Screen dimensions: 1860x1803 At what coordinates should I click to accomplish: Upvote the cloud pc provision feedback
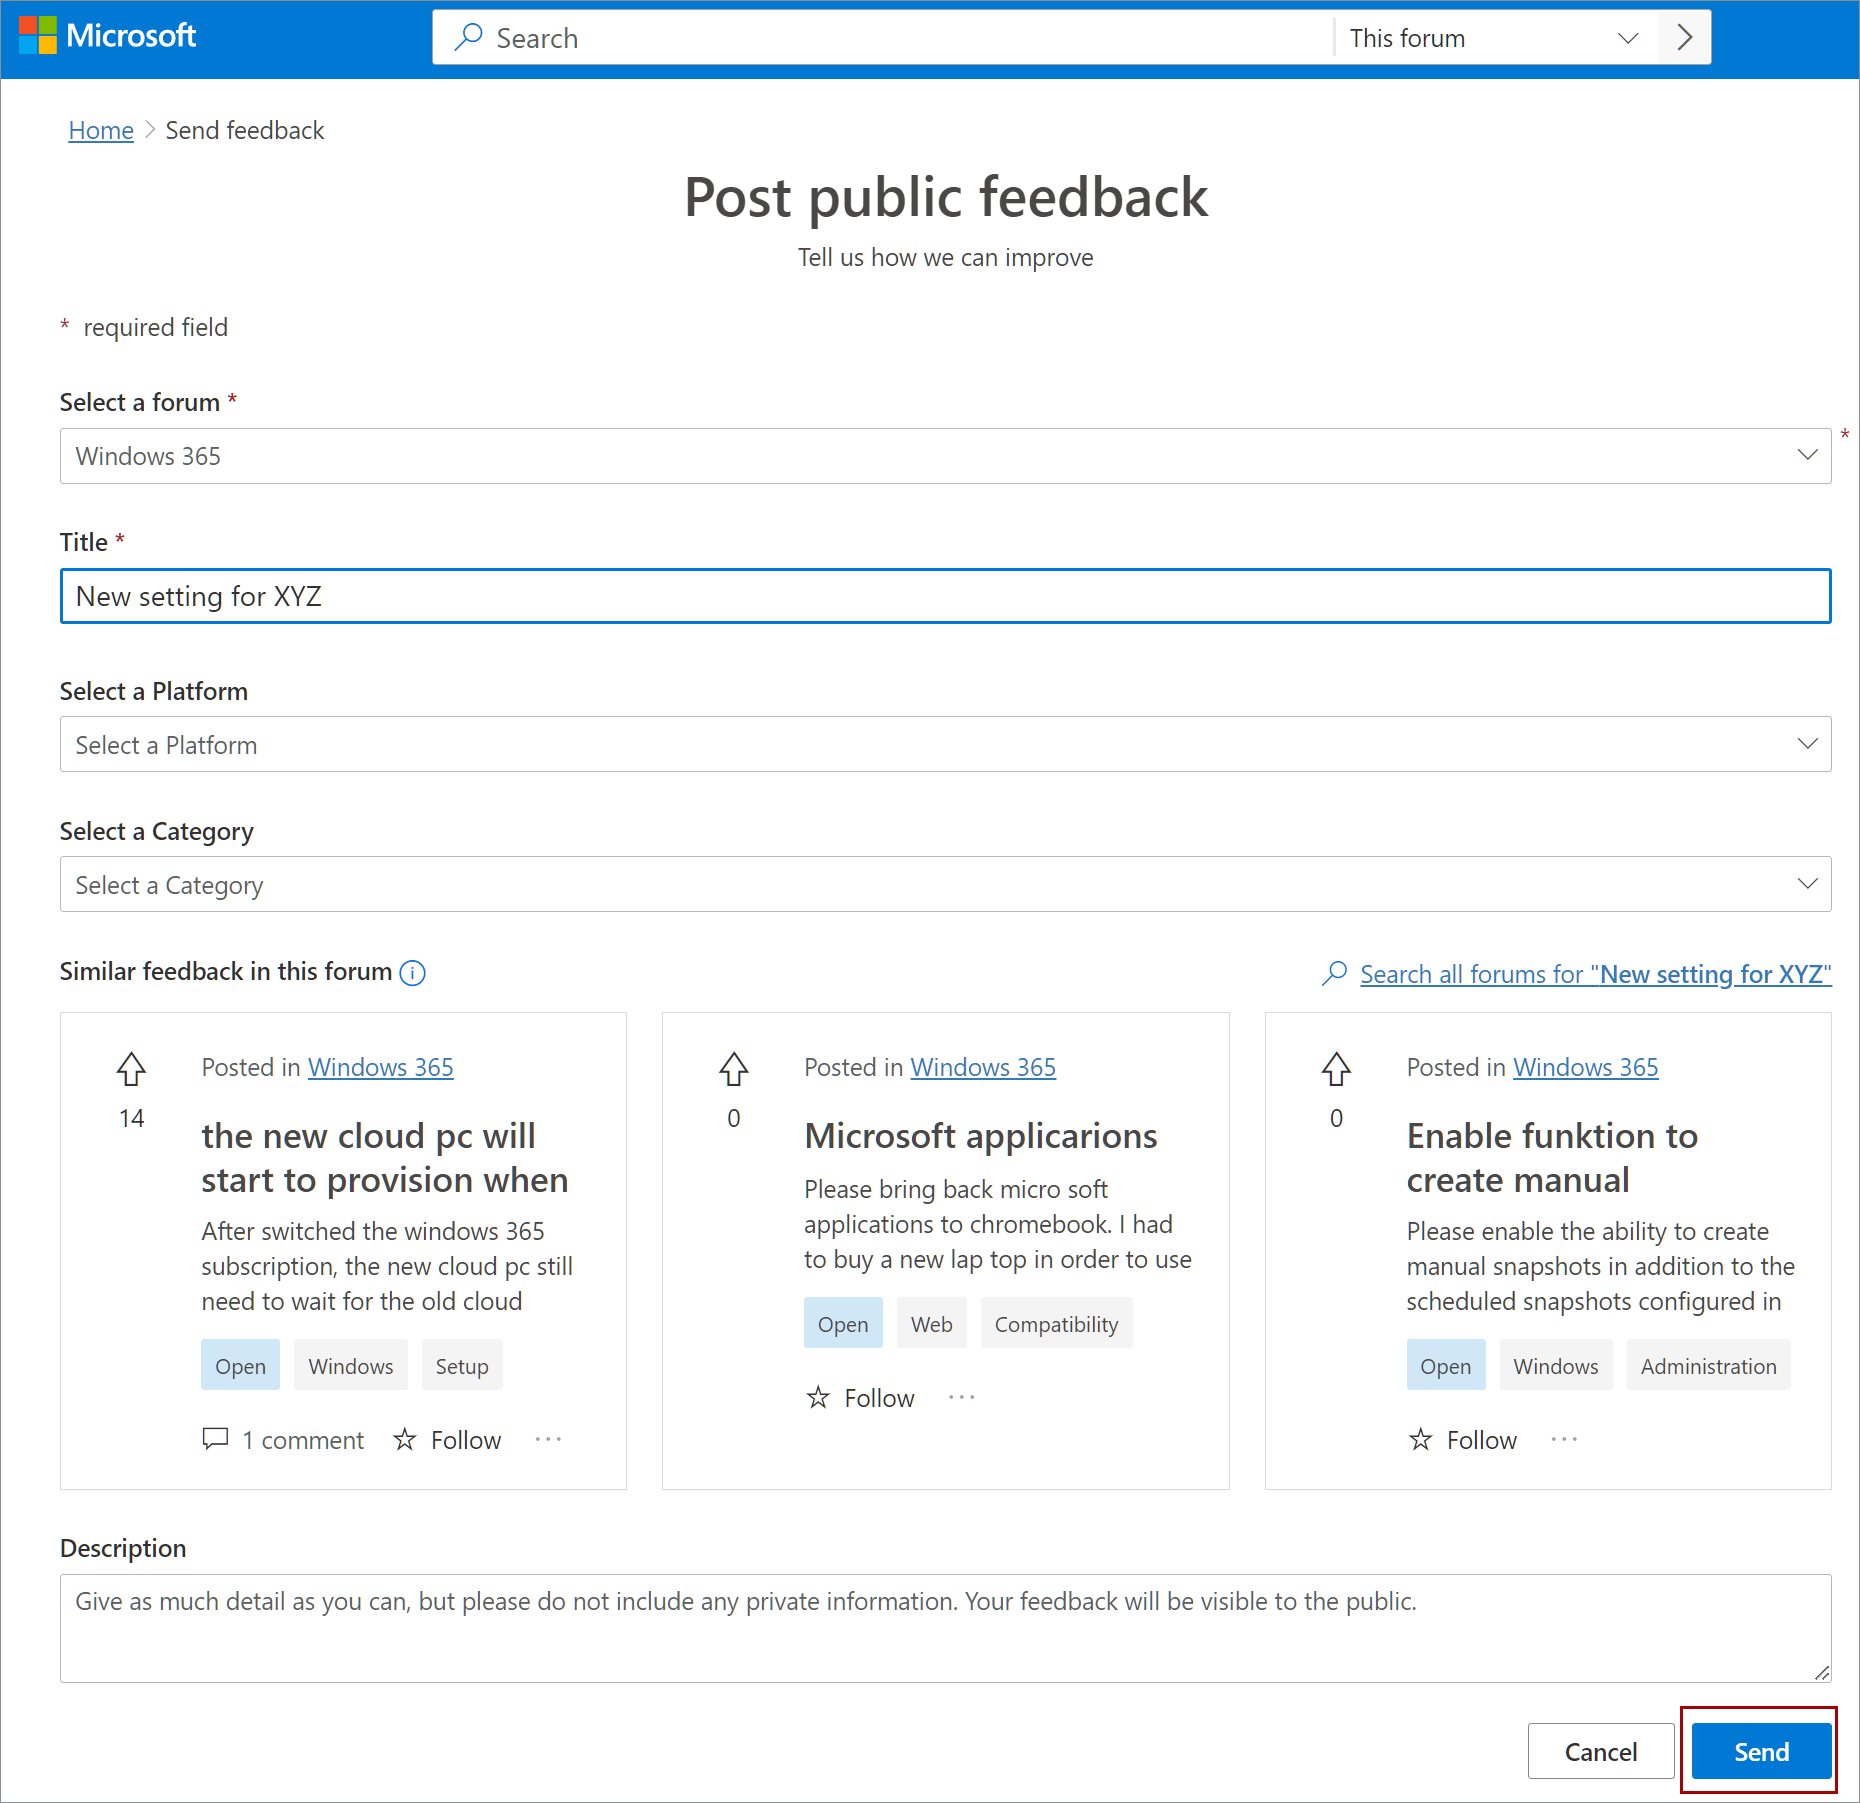[x=131, y=1069]
